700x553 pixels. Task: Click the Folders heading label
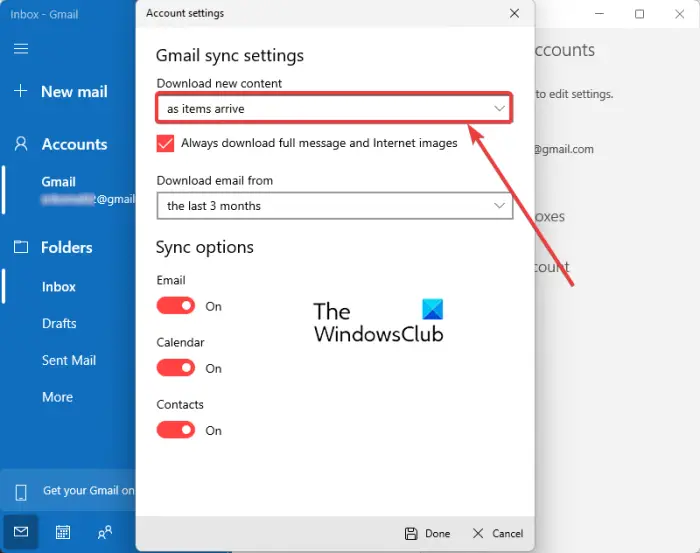pos(67,247)
